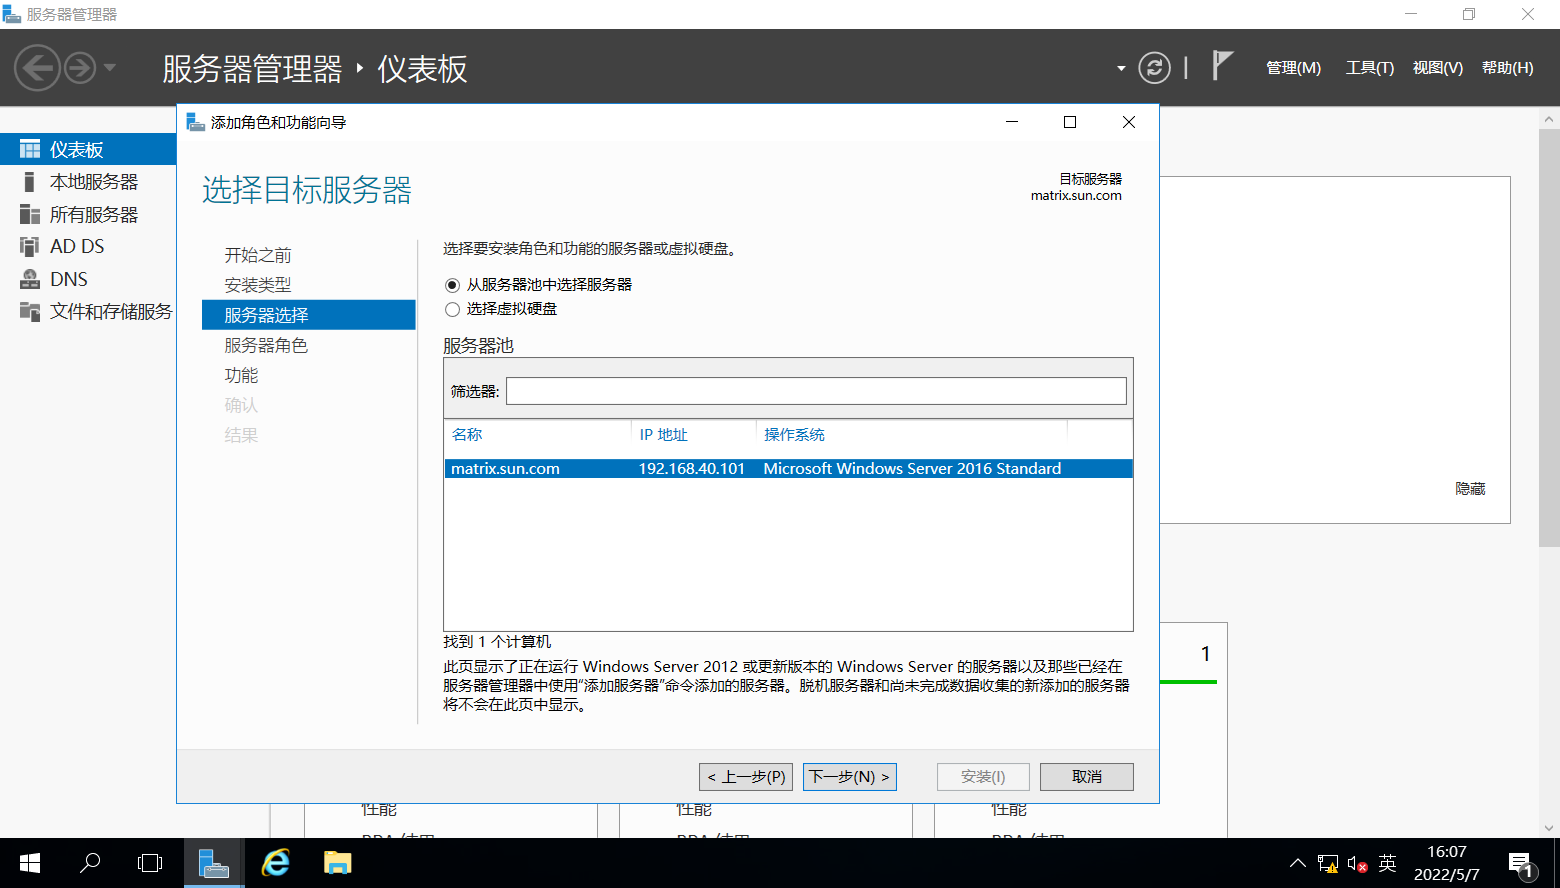Show hidden tray icons chevron

1298,864
